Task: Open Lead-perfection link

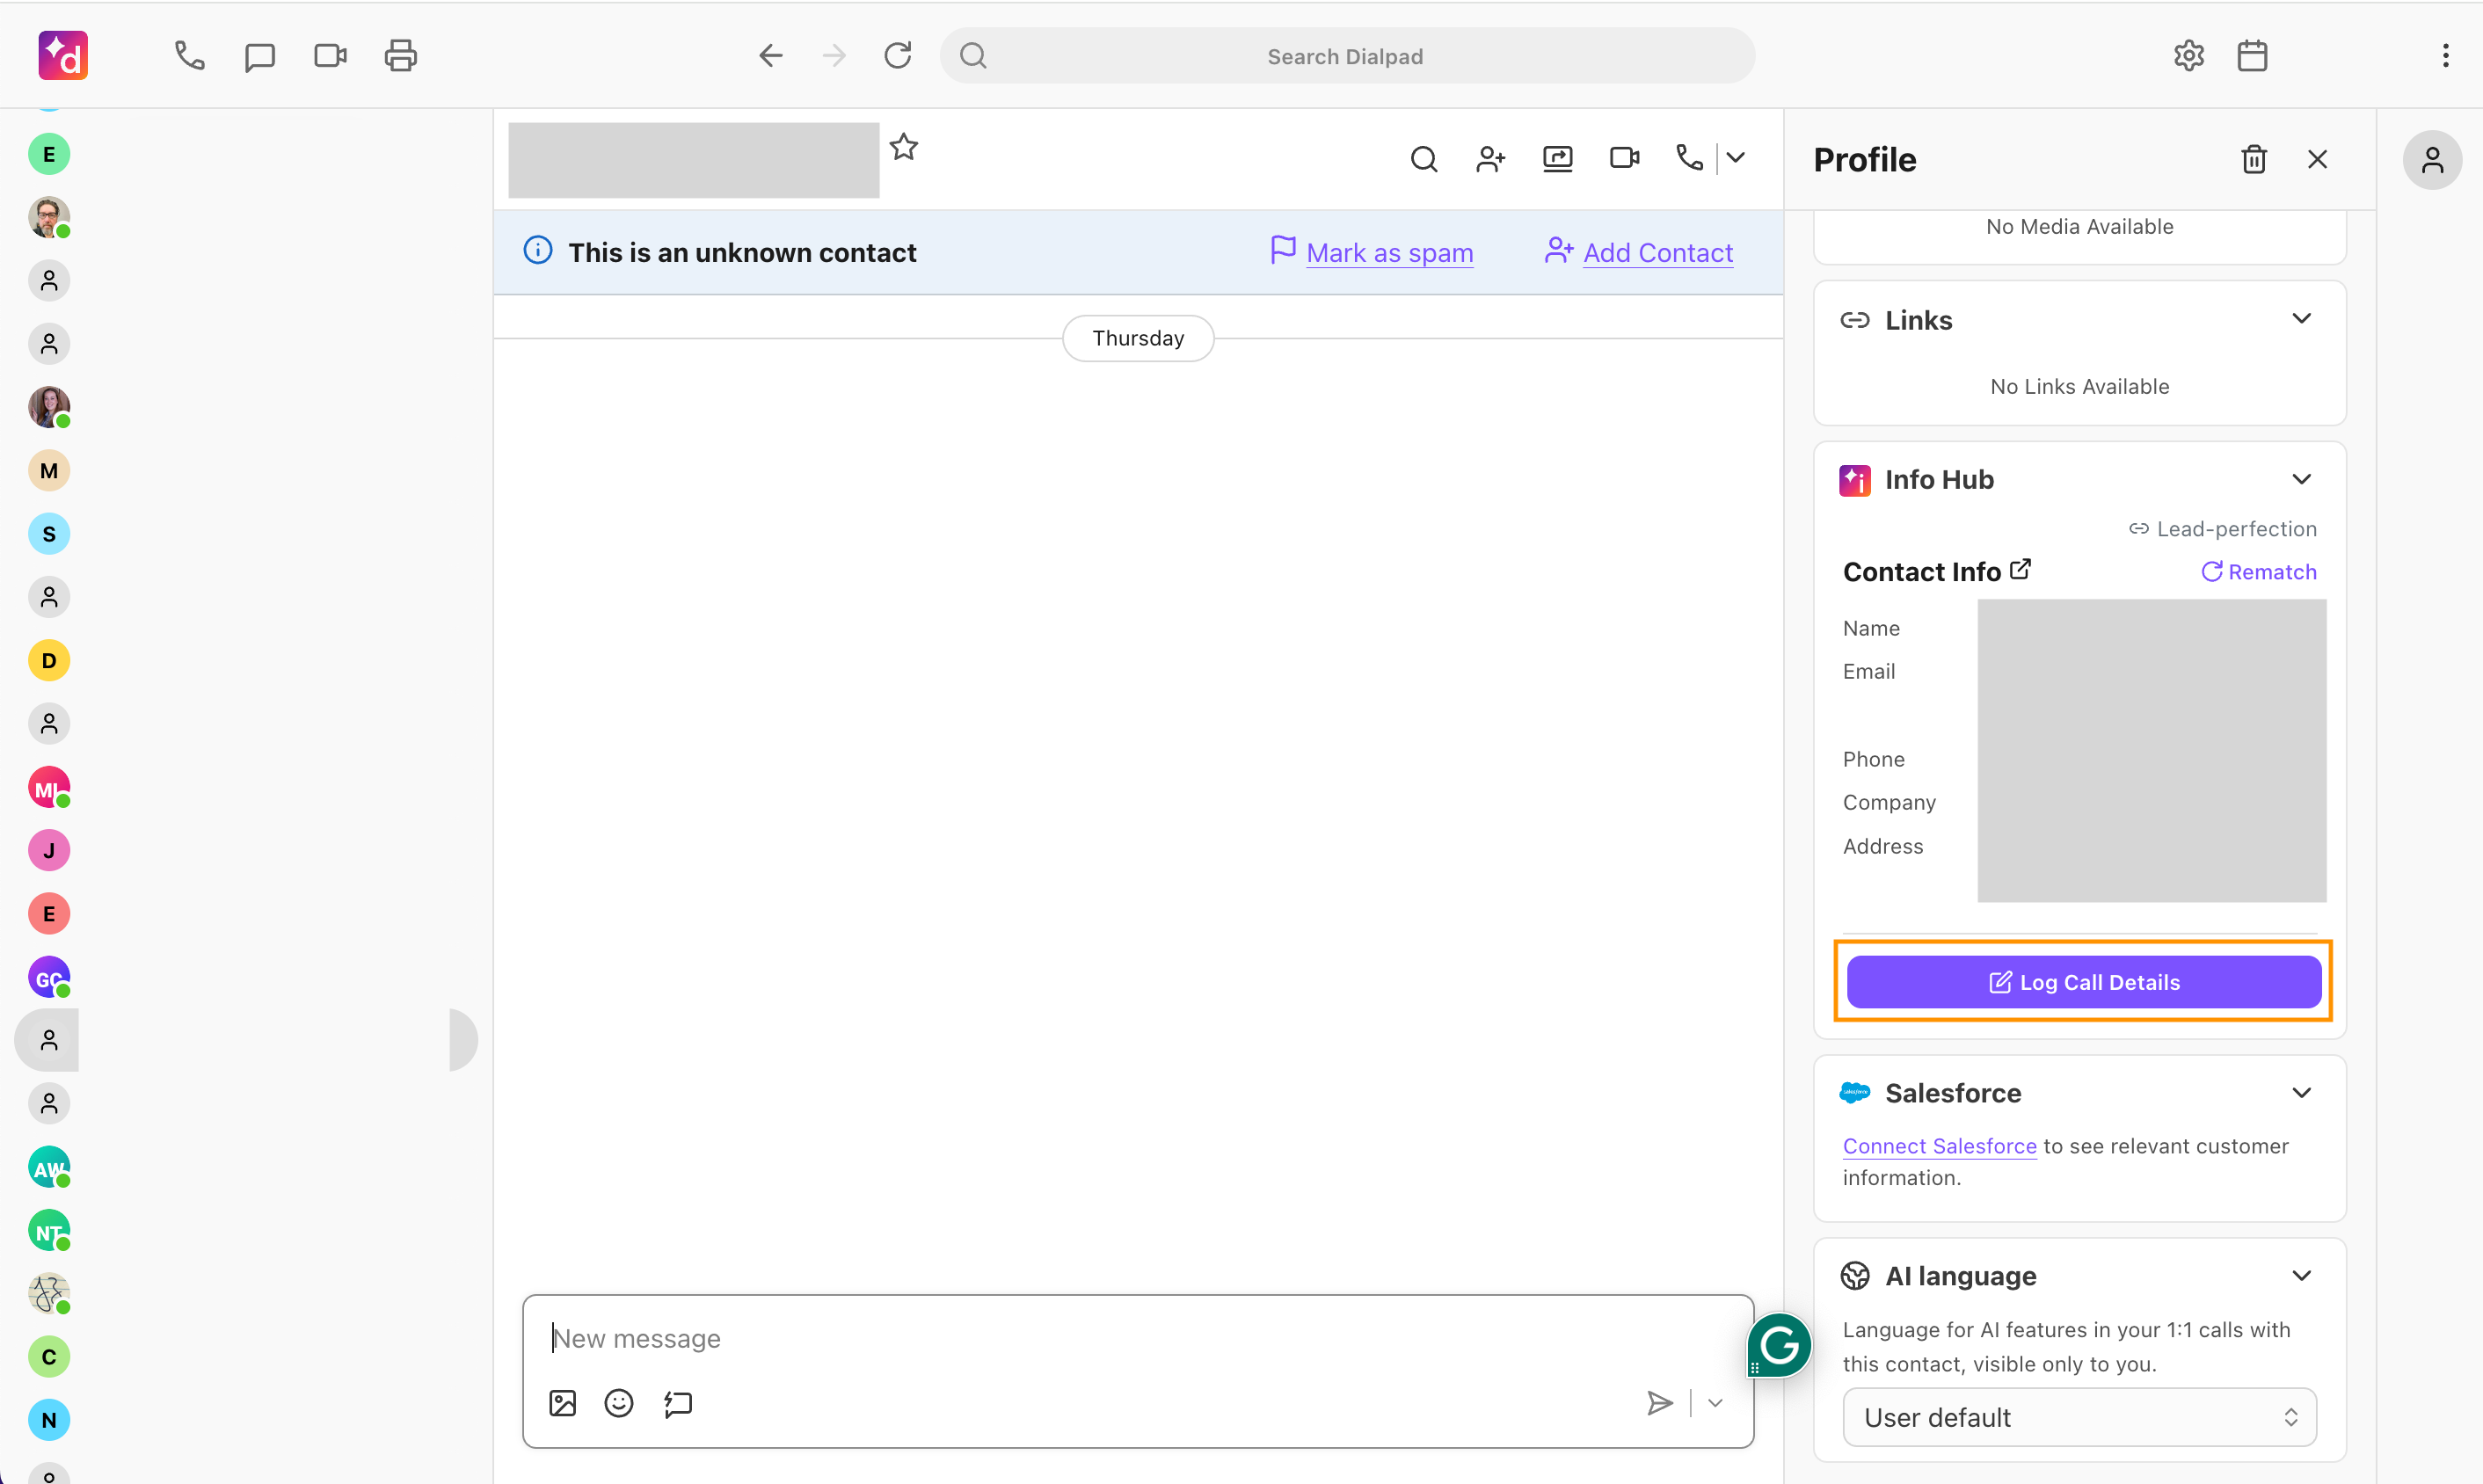Action: point(2223,529)
